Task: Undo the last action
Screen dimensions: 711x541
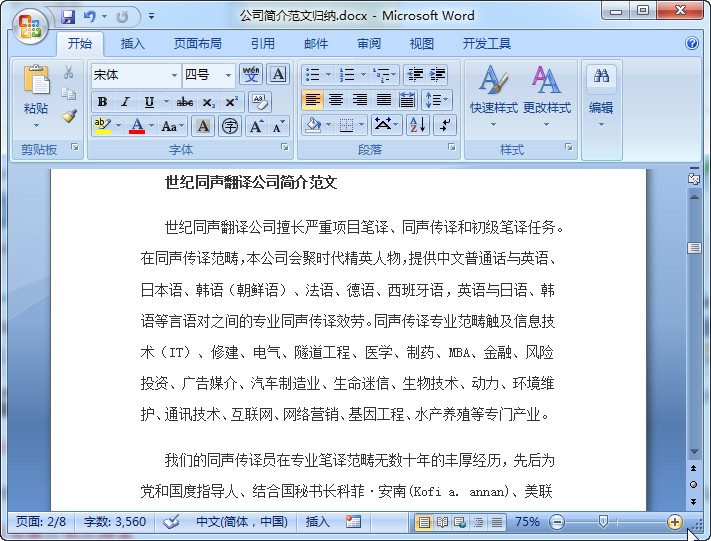Action: [89, 17]
